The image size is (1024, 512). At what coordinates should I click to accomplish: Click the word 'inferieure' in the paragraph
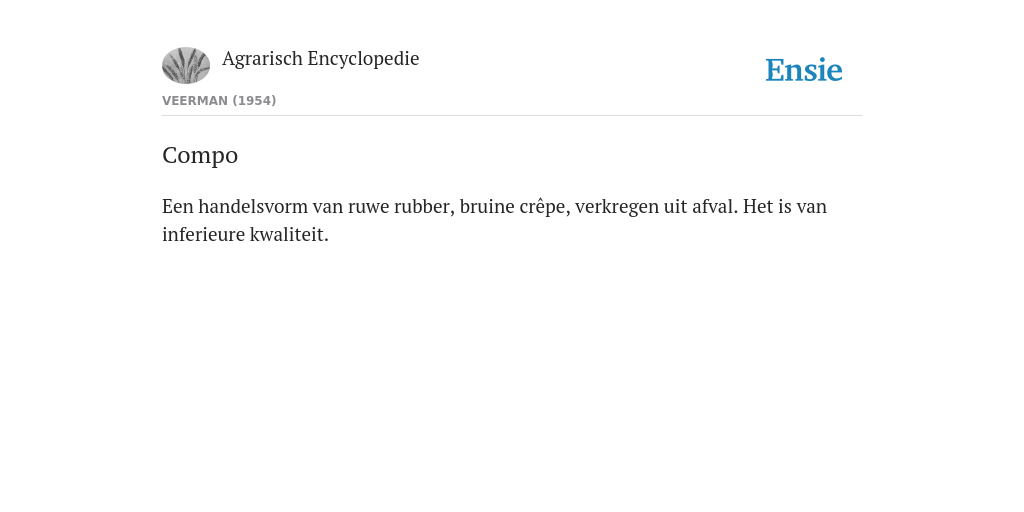203,234
